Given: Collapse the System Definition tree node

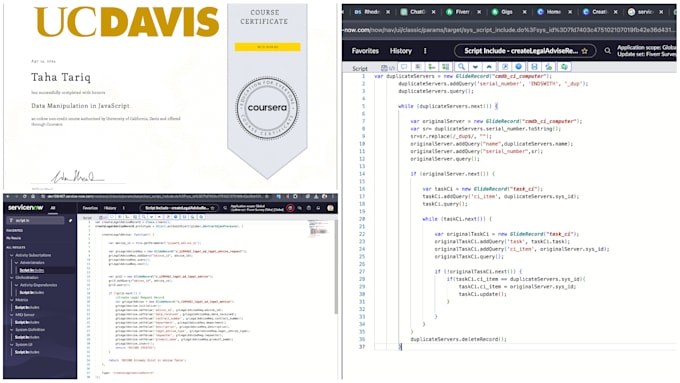Looking at the screenshot, I should [x=12, y=330].
